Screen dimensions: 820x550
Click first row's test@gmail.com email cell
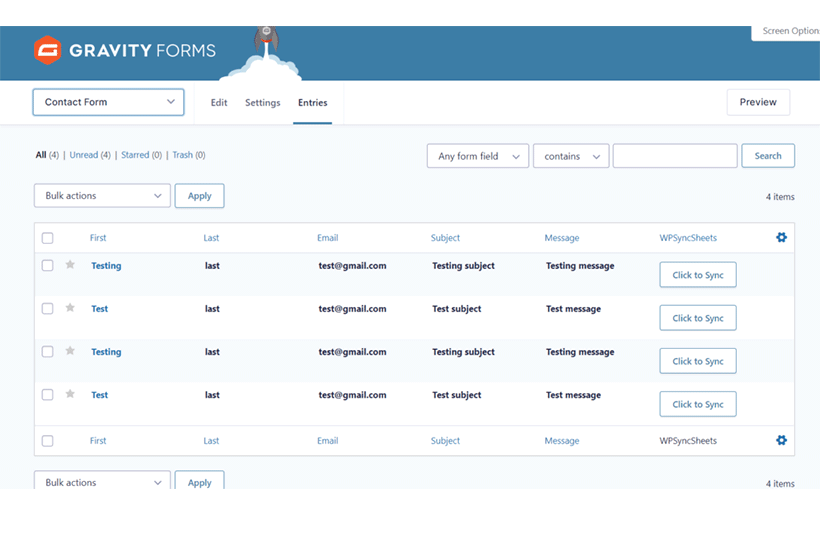point(352,266)
